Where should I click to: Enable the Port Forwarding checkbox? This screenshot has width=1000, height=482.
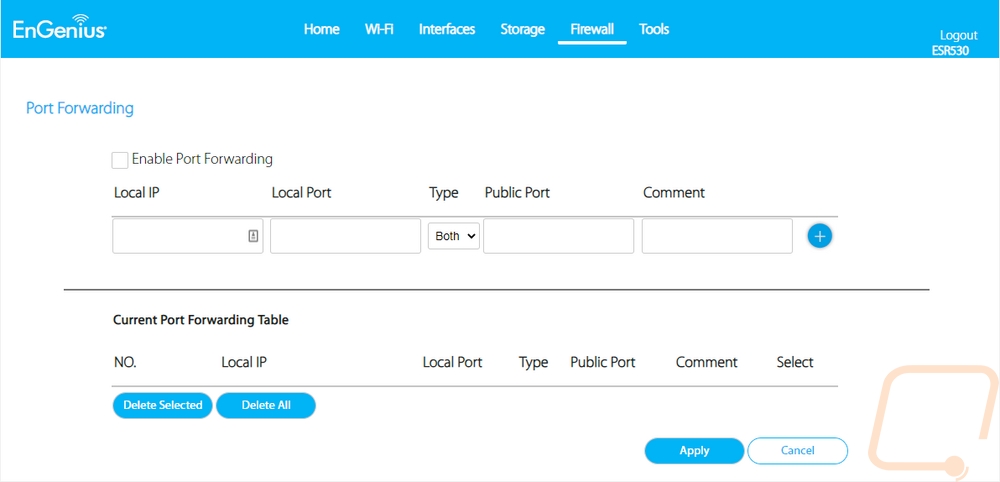[120, 160]
